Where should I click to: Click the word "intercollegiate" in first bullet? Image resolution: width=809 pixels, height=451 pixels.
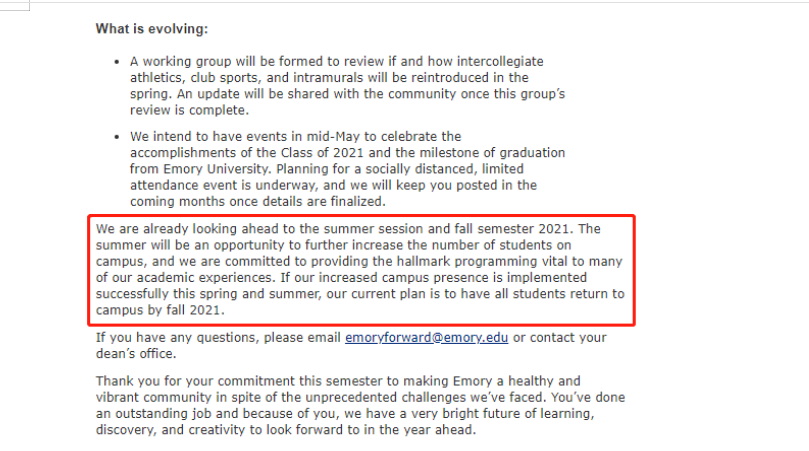pos(500,61)
